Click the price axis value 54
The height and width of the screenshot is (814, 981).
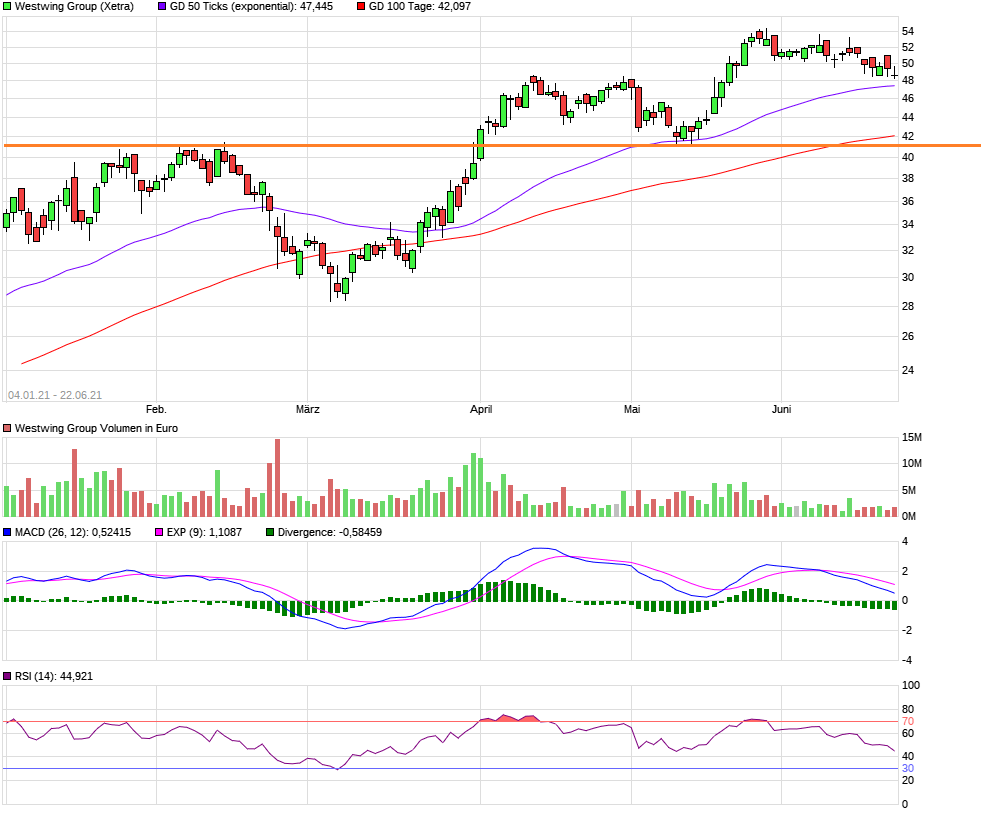point(908,31)
